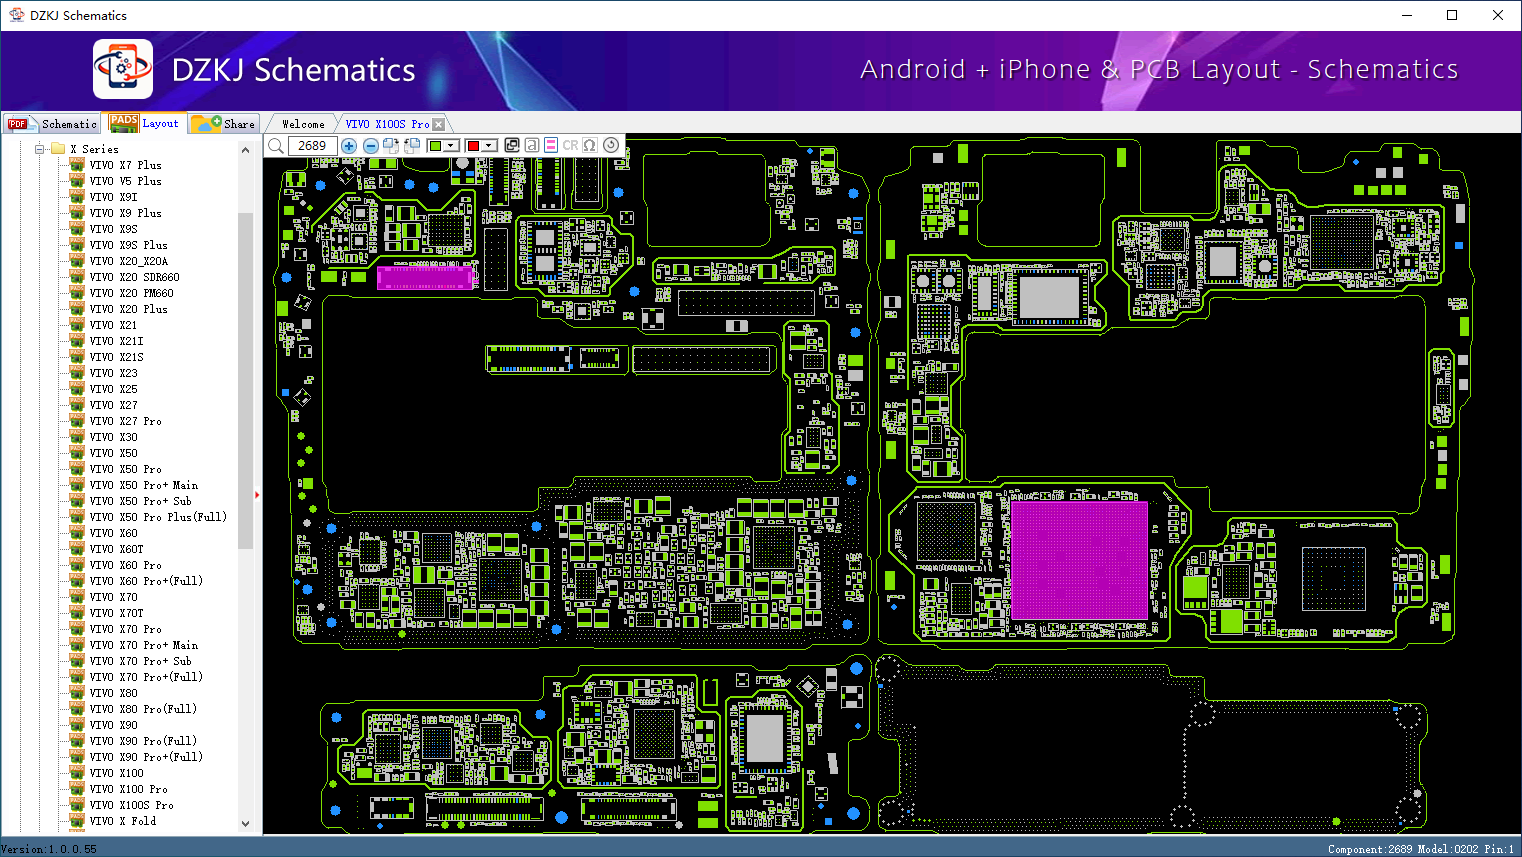The width and height of the screenshot is (1522, 857).
Task: Select the X Series folder in the tree
Action: point(94,149)
